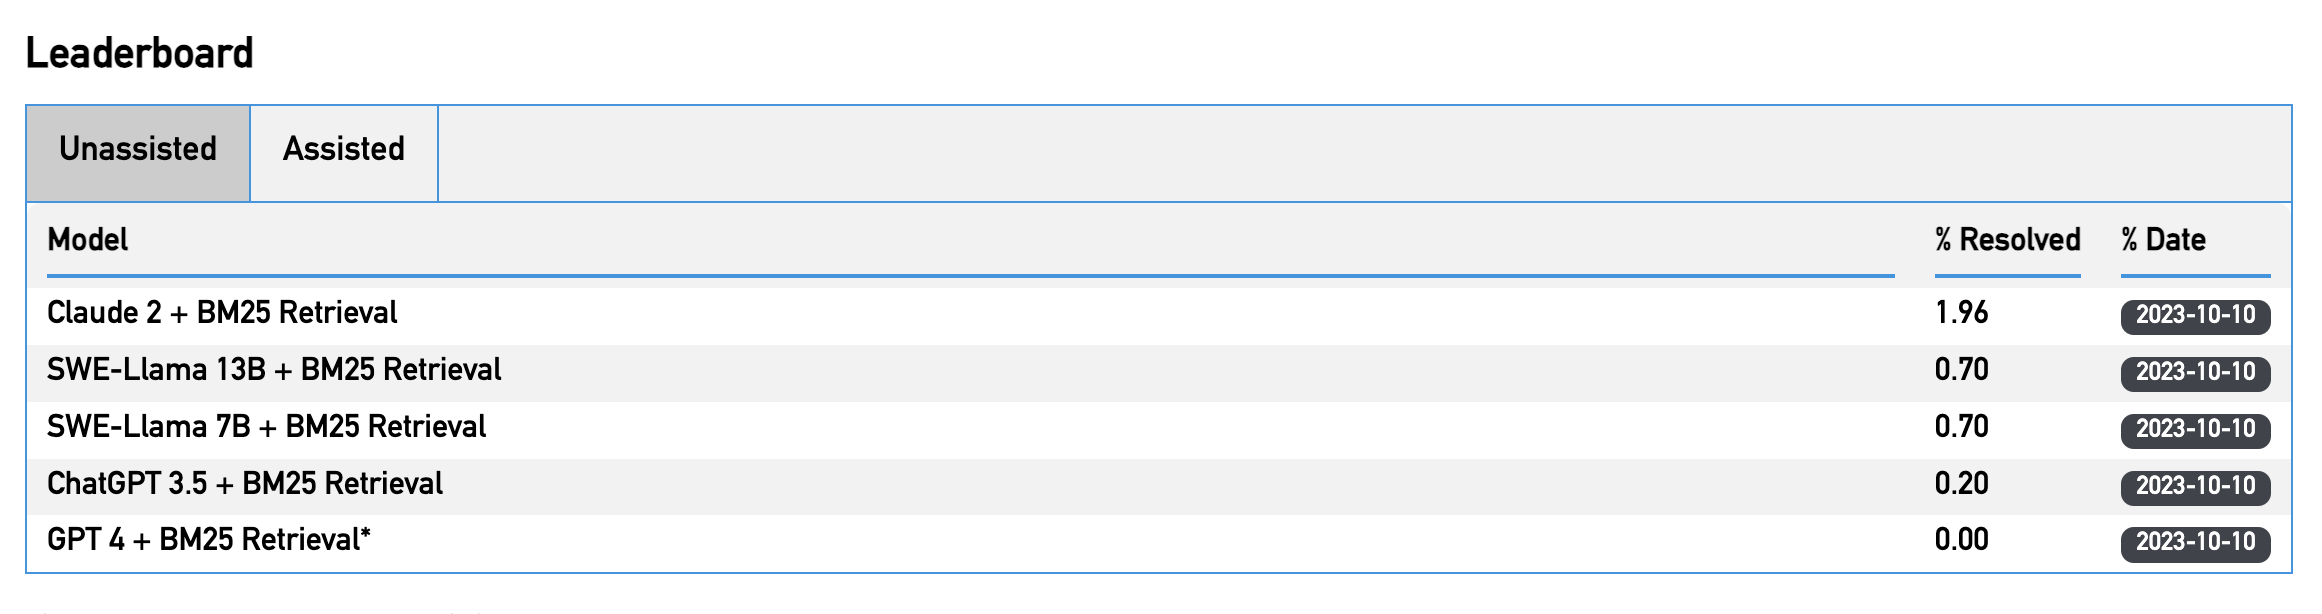2322x614 pixels.
Task: Click the Leaderboard heading
Action: (139, 53)
